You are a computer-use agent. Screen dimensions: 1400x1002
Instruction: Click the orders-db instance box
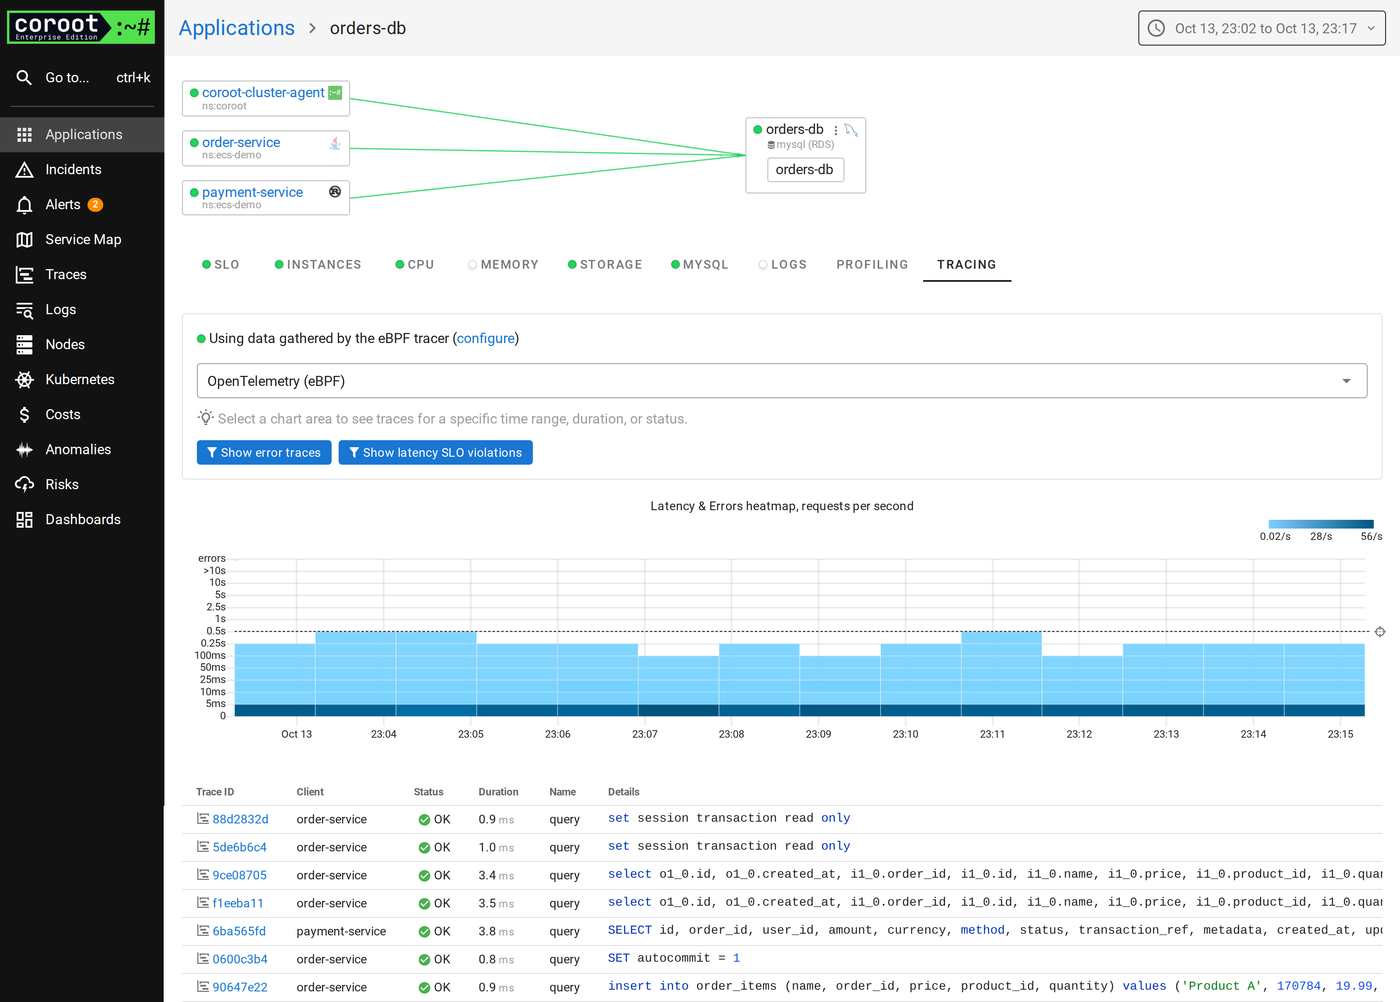(x=806, y=170)
